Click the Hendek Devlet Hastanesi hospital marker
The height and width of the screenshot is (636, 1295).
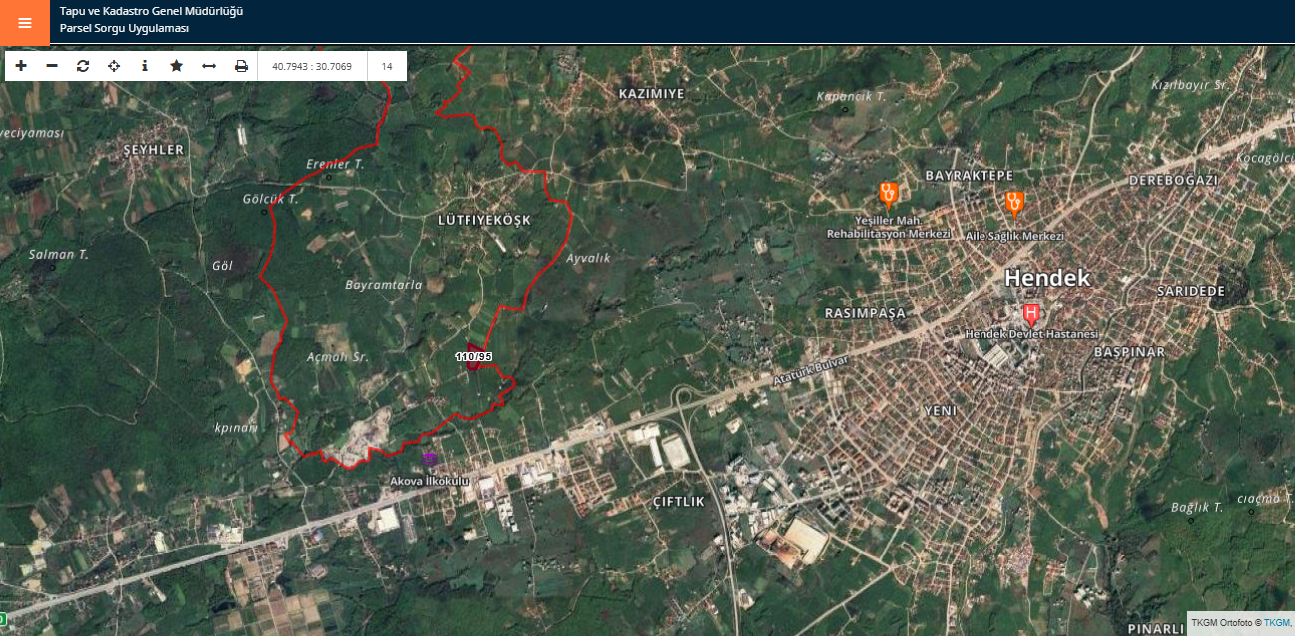(x=1031, y=313)
